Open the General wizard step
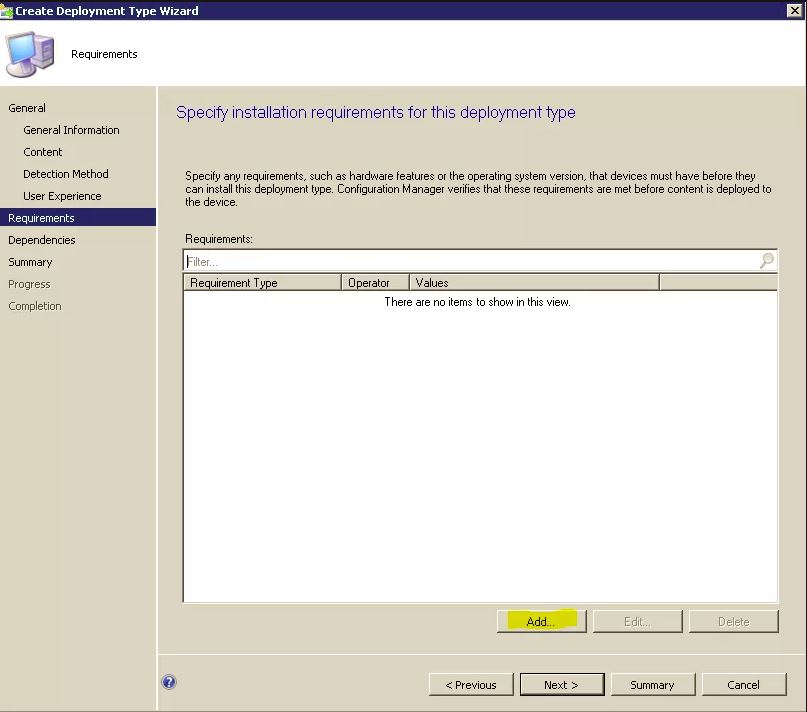The width and height of the screenshot is (807, 712). click(x=27, y=108)
